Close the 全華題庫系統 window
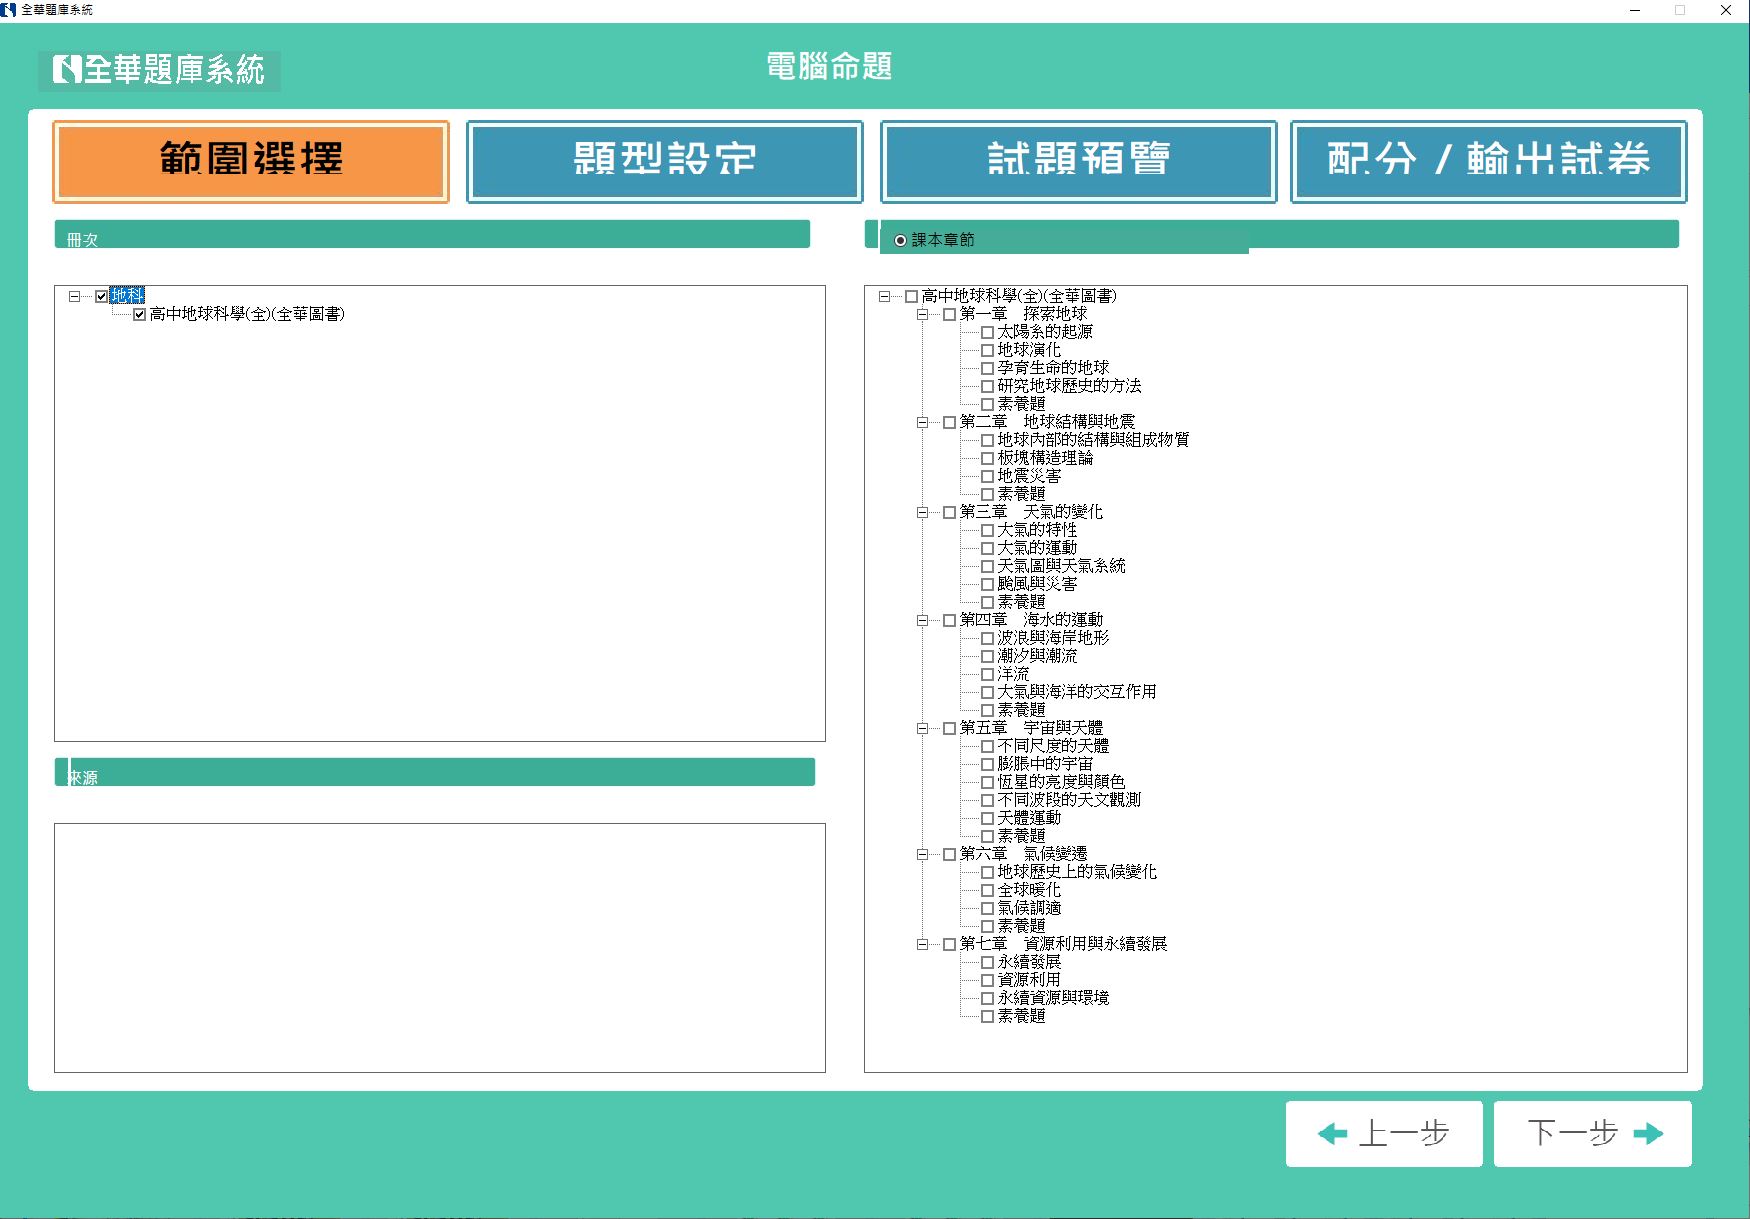Viewport: 1750px width, 1219px height. click(x=1726, y=10)
